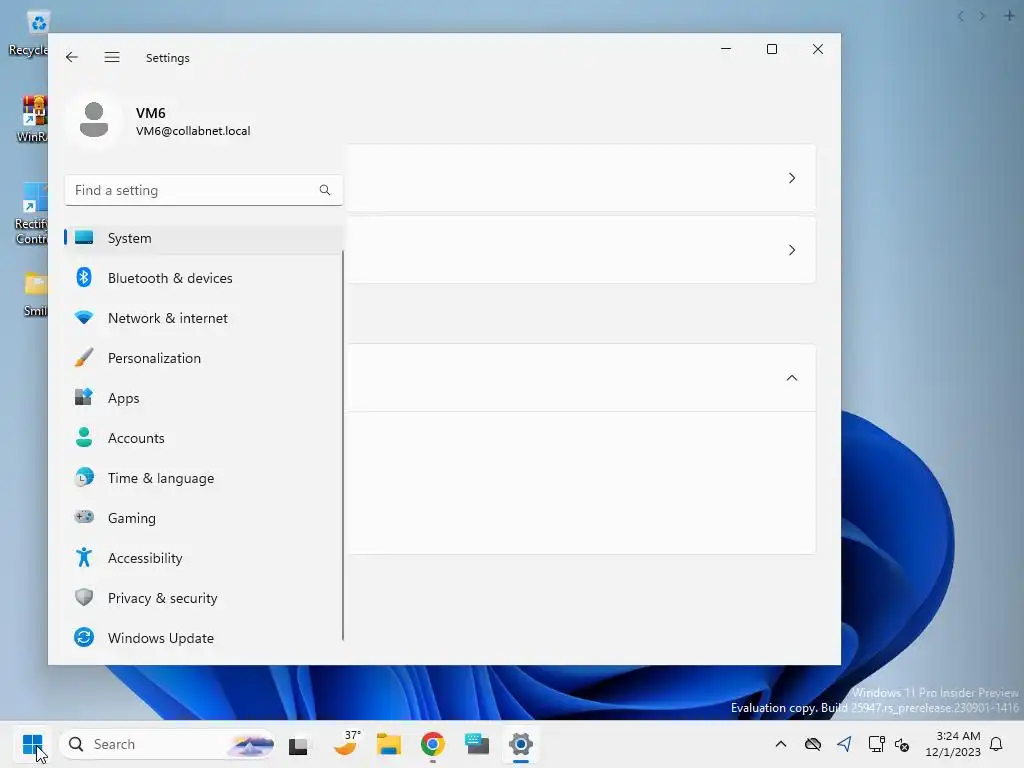Open the keyboard app icon beside Chrome
The width and height of the screenshot is (1024, 768).
point(477,744)
